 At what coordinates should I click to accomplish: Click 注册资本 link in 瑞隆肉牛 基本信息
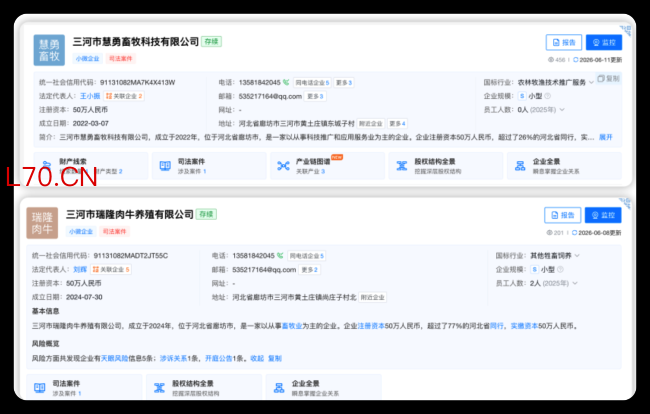click(x=371, y=326)
